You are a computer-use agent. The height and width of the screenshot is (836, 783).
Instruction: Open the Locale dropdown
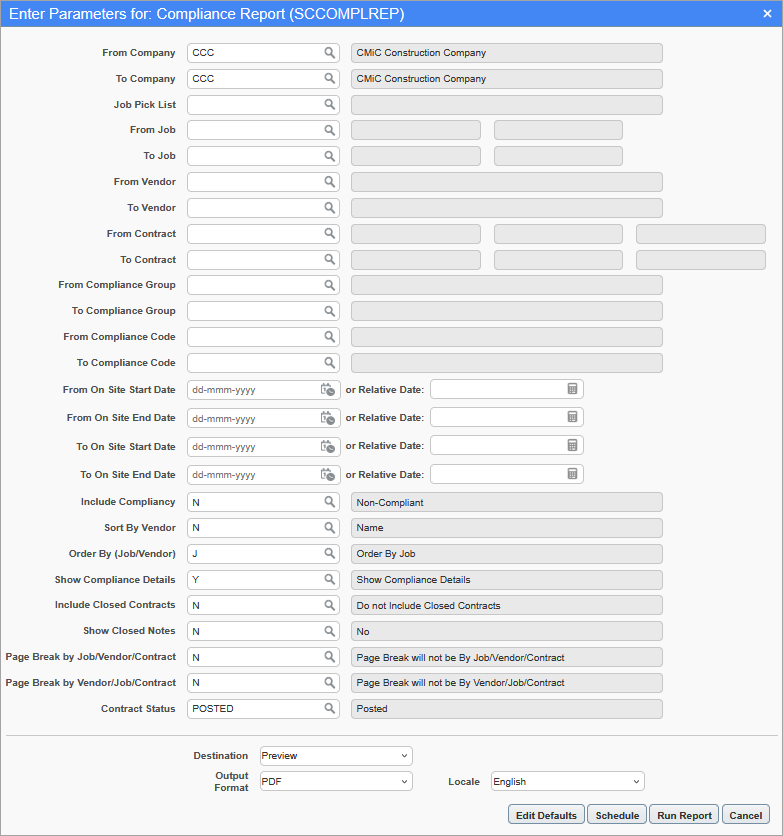click(566, 780)
